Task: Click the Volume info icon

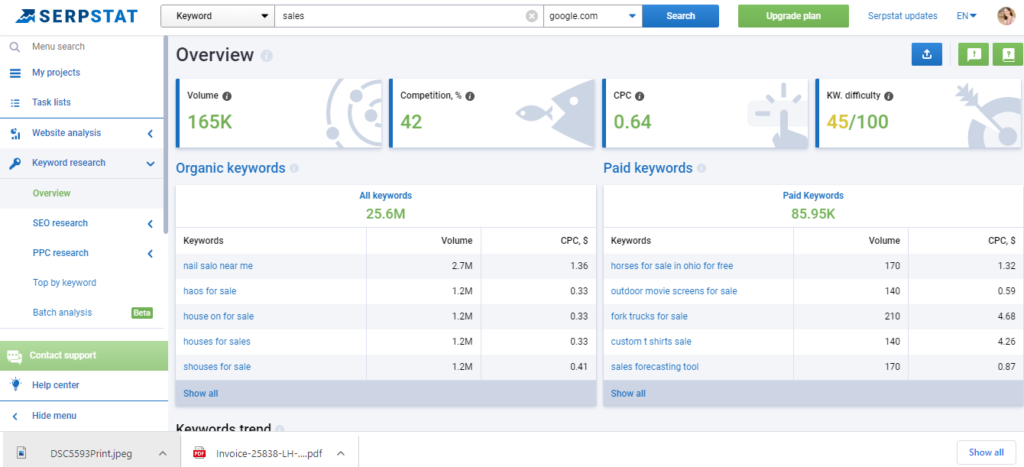Action: [x=227, y=96]
